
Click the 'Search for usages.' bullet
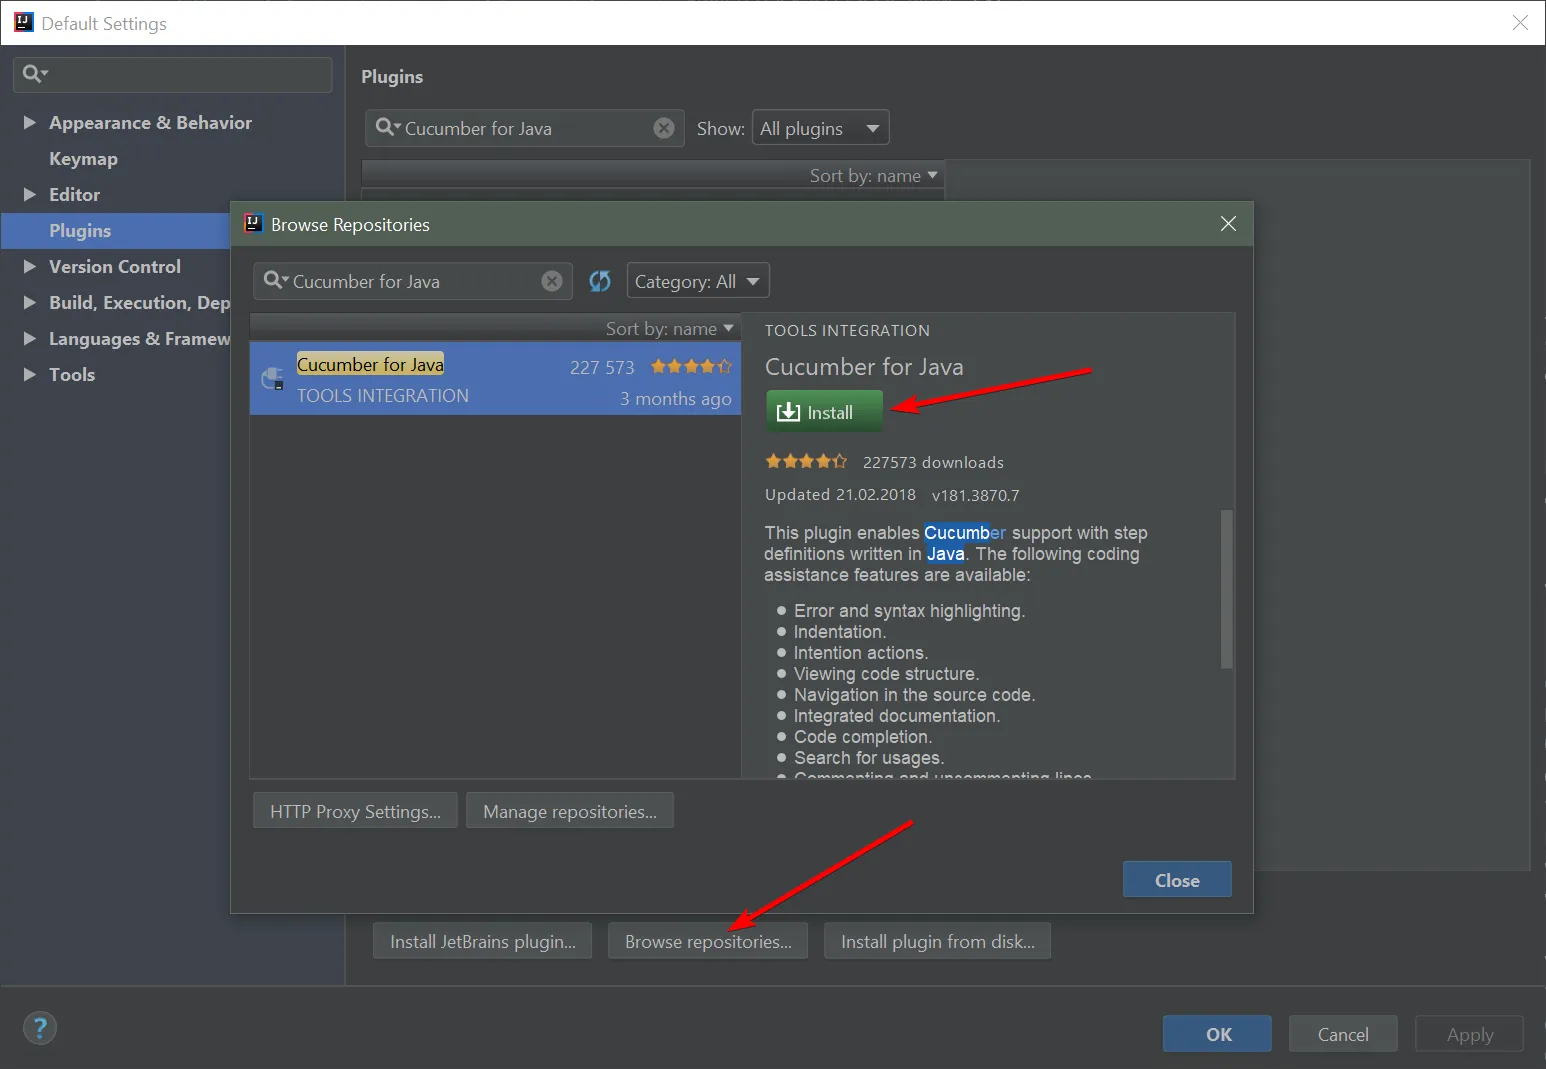coord(869,758)
